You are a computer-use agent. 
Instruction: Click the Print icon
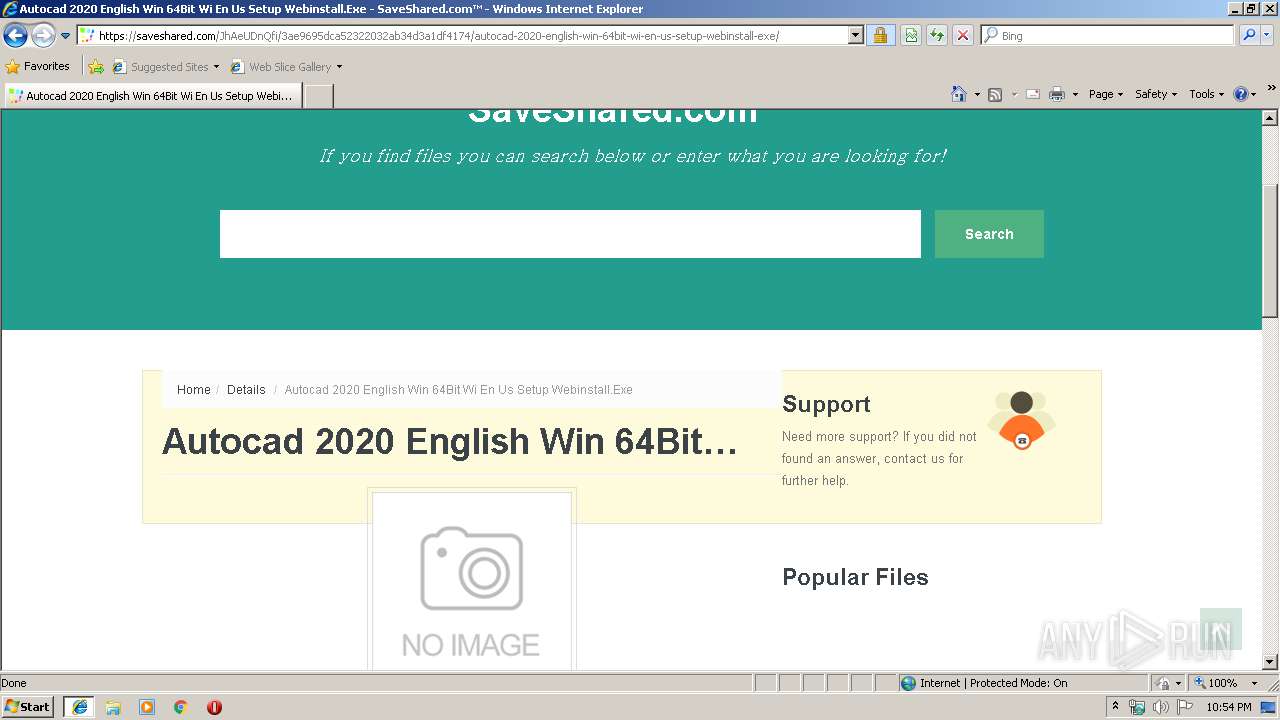1057,94
